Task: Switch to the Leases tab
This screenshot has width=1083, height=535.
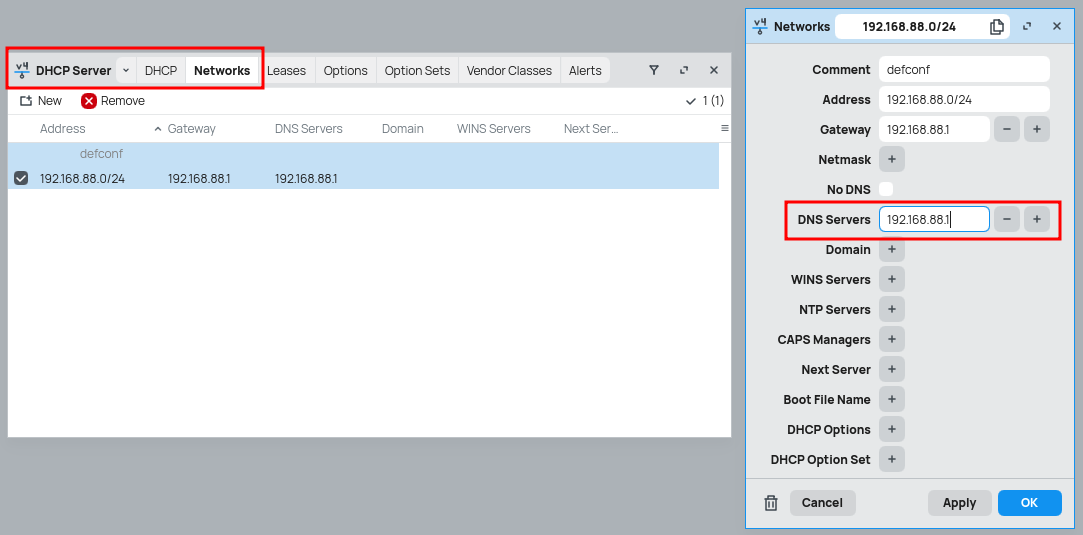Action: pos(286,70)
